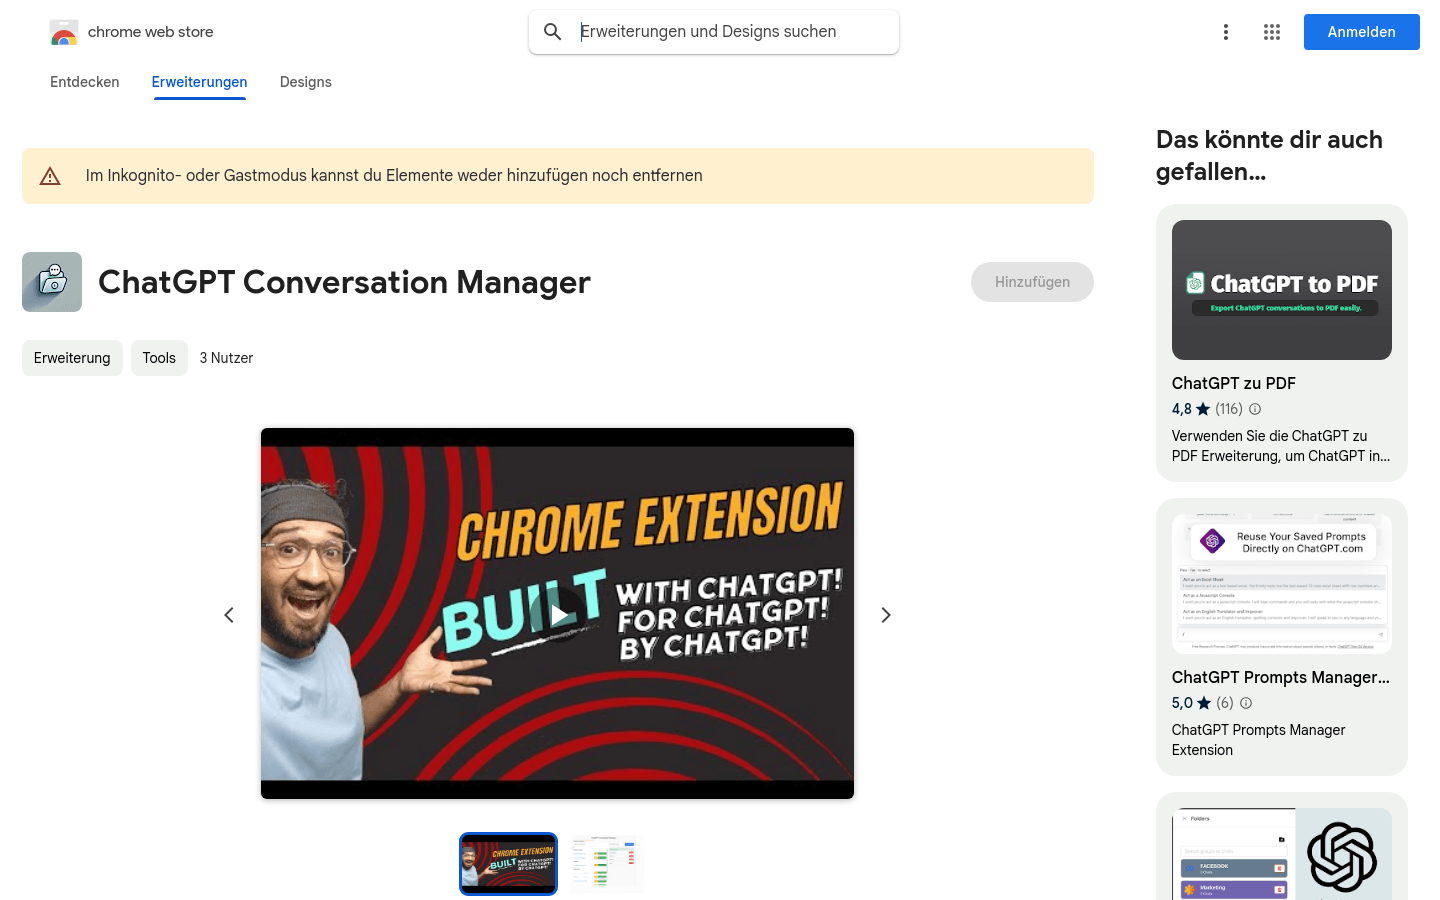Click the ChatGPT Conversation Manager title
This screenshot has width=1440, height=900.
344,282
